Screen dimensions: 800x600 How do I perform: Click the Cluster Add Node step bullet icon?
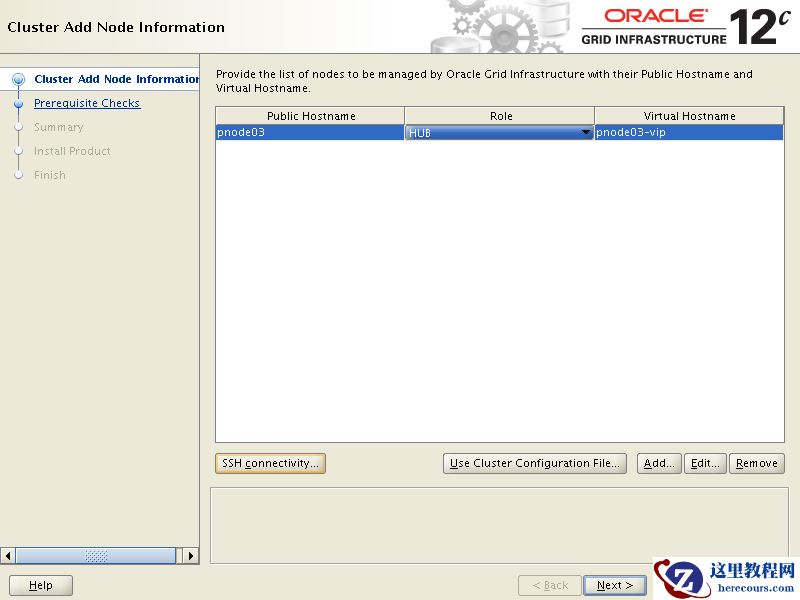(x=19, y=79)
